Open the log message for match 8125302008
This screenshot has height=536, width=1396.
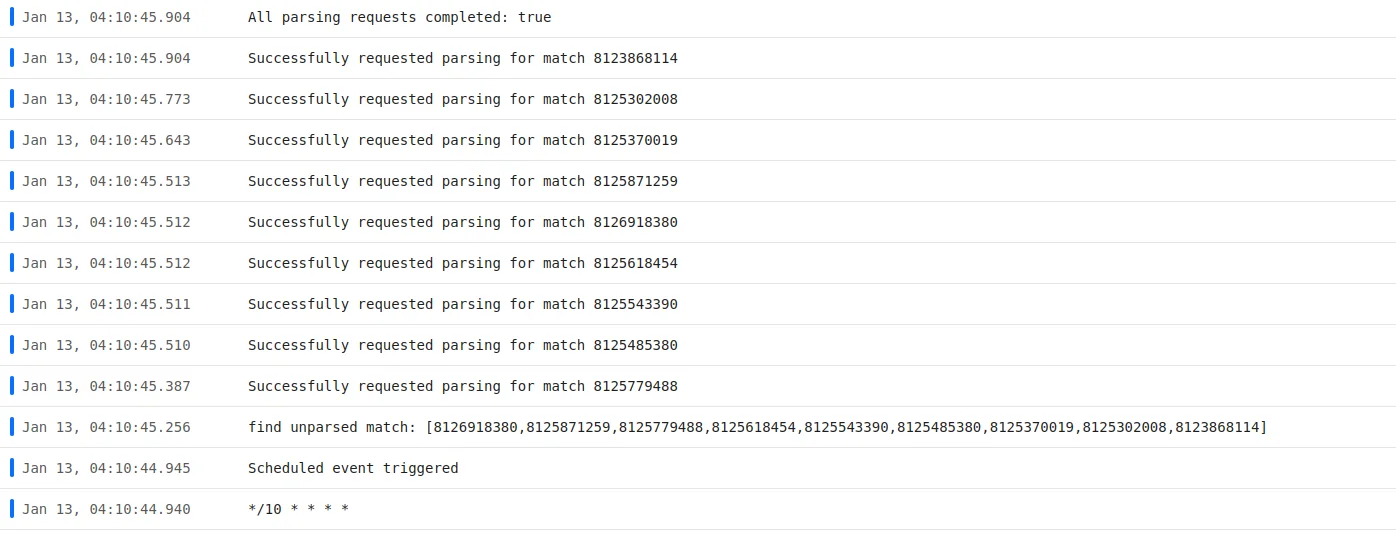click(x=462, y=99)
